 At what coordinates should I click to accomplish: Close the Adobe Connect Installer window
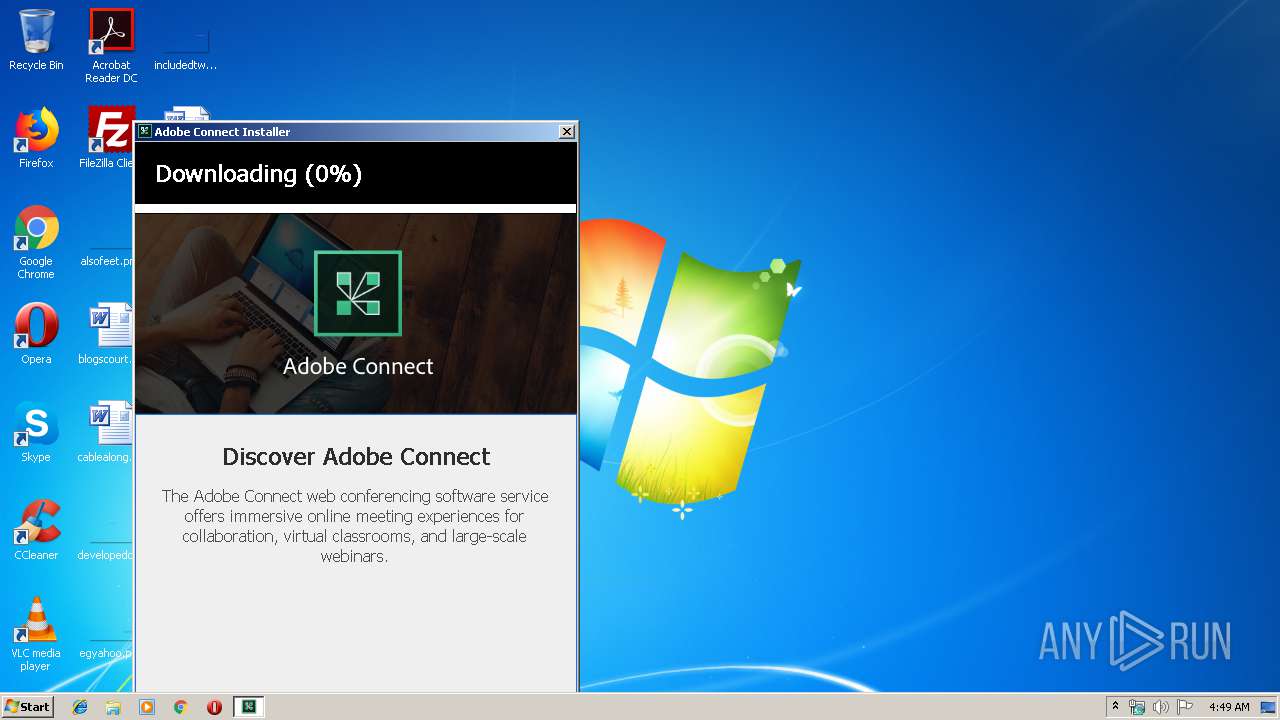coord(567,131)
